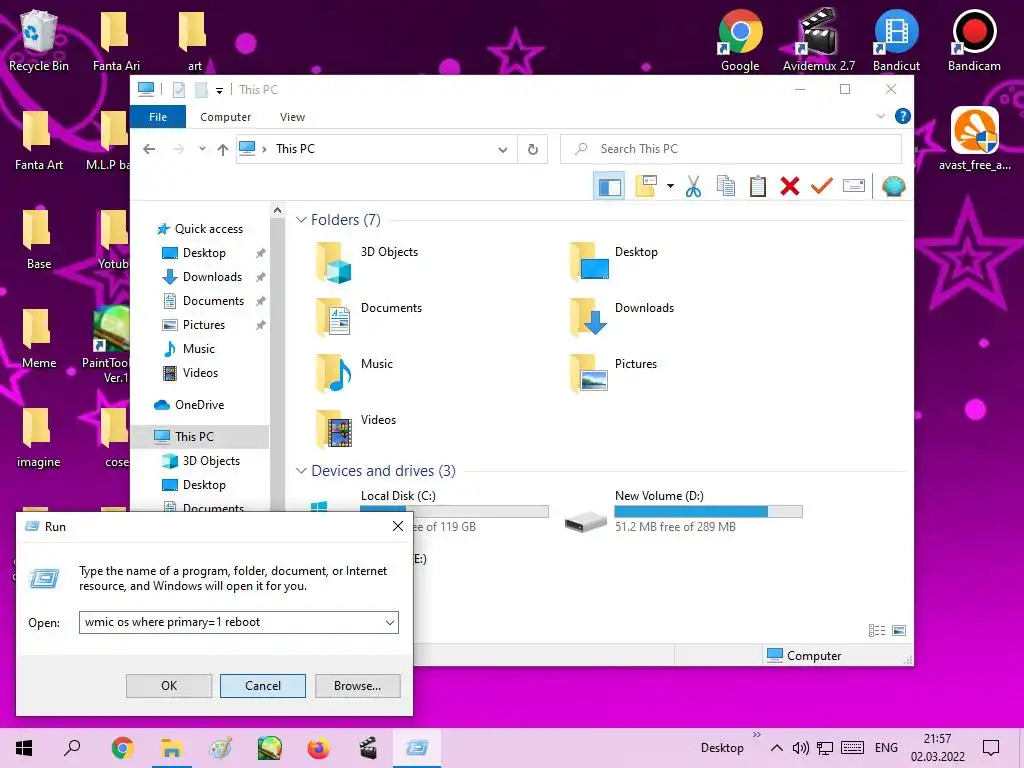Open the File tab in Explorer
The height and width of the screenshot is (768, 1024).
158,117
